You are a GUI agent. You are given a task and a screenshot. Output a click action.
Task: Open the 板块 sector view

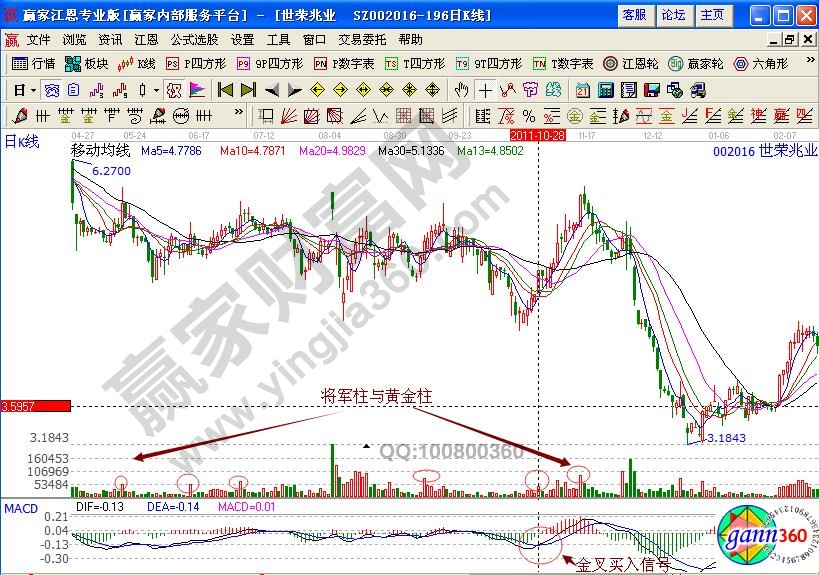[87, 64]
